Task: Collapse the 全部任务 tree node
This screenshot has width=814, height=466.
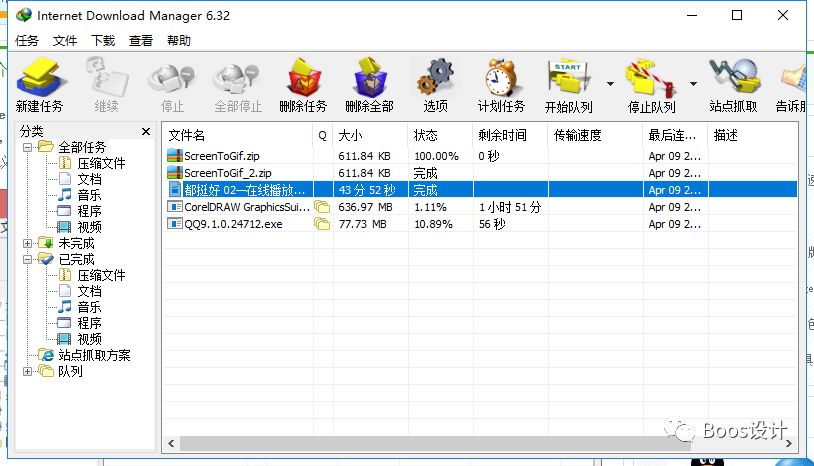Action: [x=28, y=147]
